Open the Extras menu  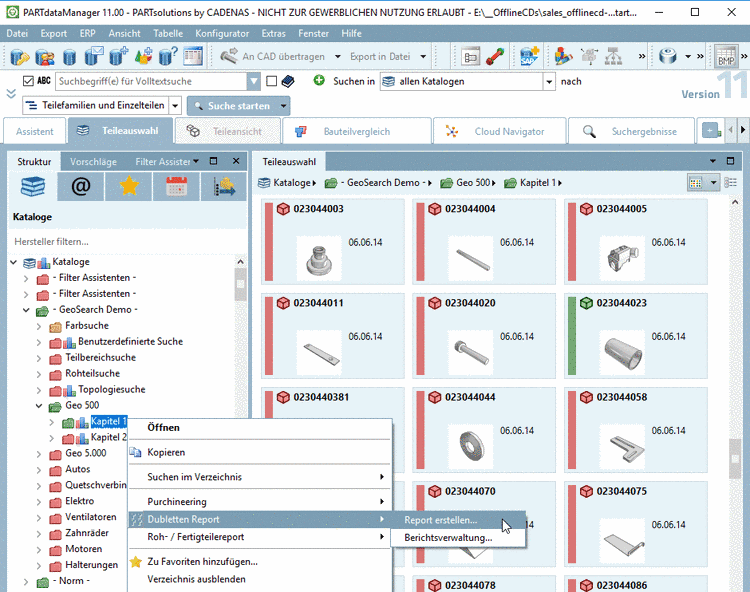tap(274, 33)
